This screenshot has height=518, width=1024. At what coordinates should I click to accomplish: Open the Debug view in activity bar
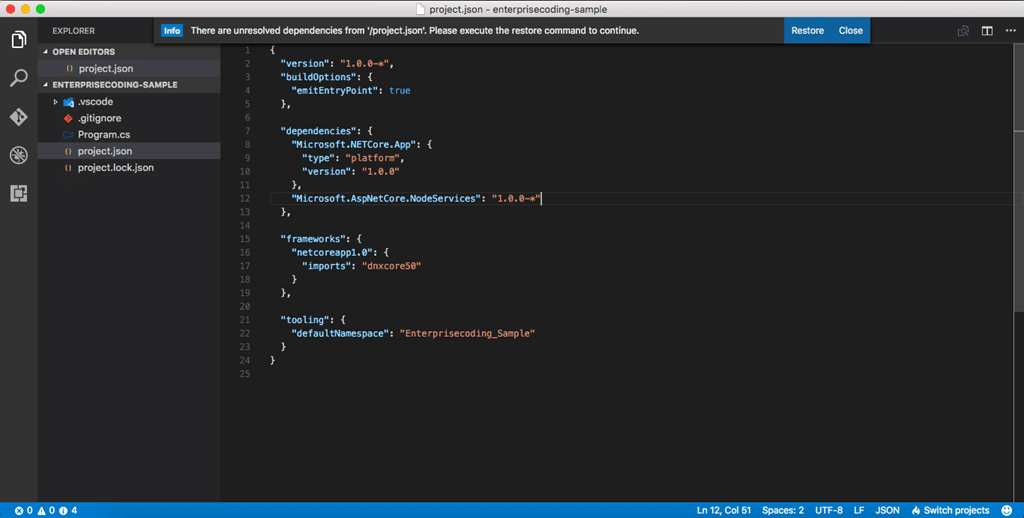click(x=19, y=155)
